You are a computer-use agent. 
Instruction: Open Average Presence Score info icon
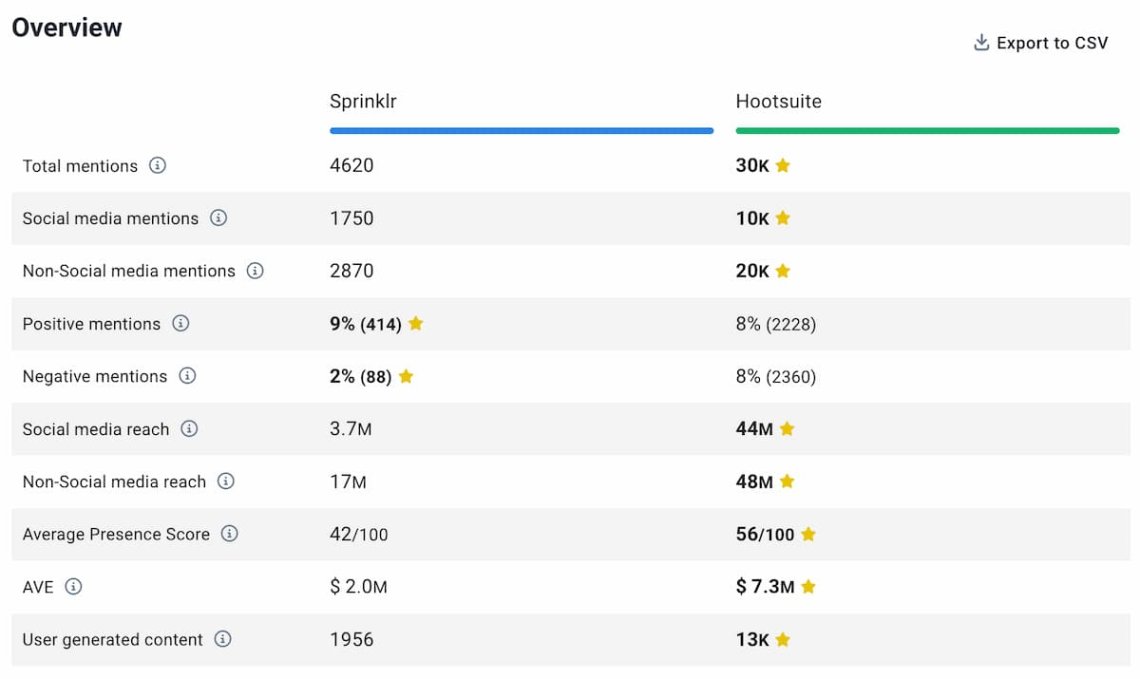229,534
